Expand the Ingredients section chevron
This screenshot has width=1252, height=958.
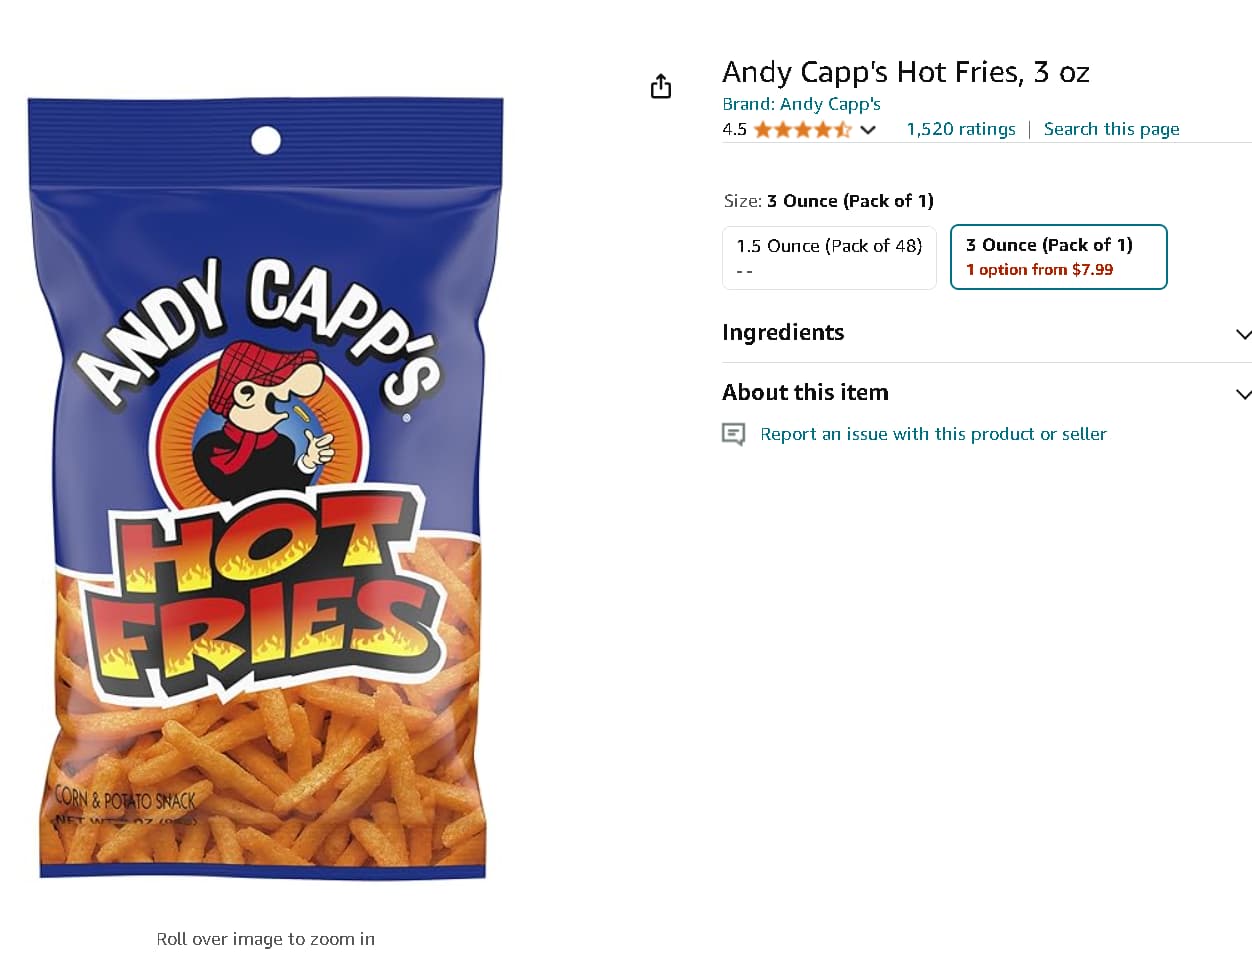(1243, 334)
